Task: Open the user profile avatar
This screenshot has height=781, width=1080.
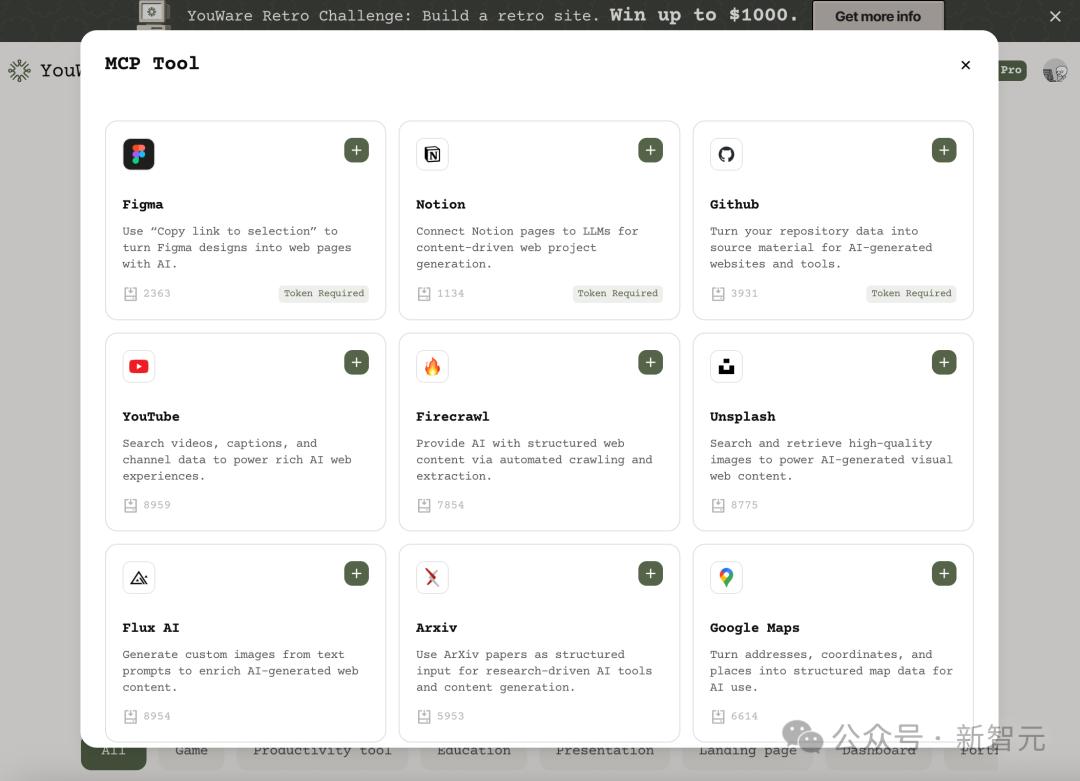Action: pyautogui.click(x=1055, y=70)
